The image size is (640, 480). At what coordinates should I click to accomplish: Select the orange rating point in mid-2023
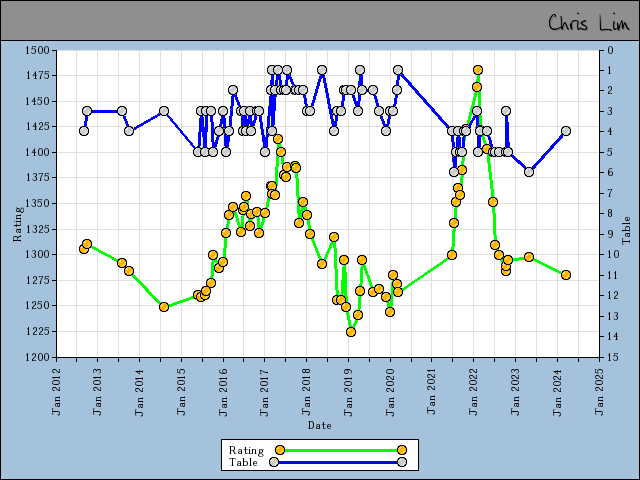click(529, 257)
